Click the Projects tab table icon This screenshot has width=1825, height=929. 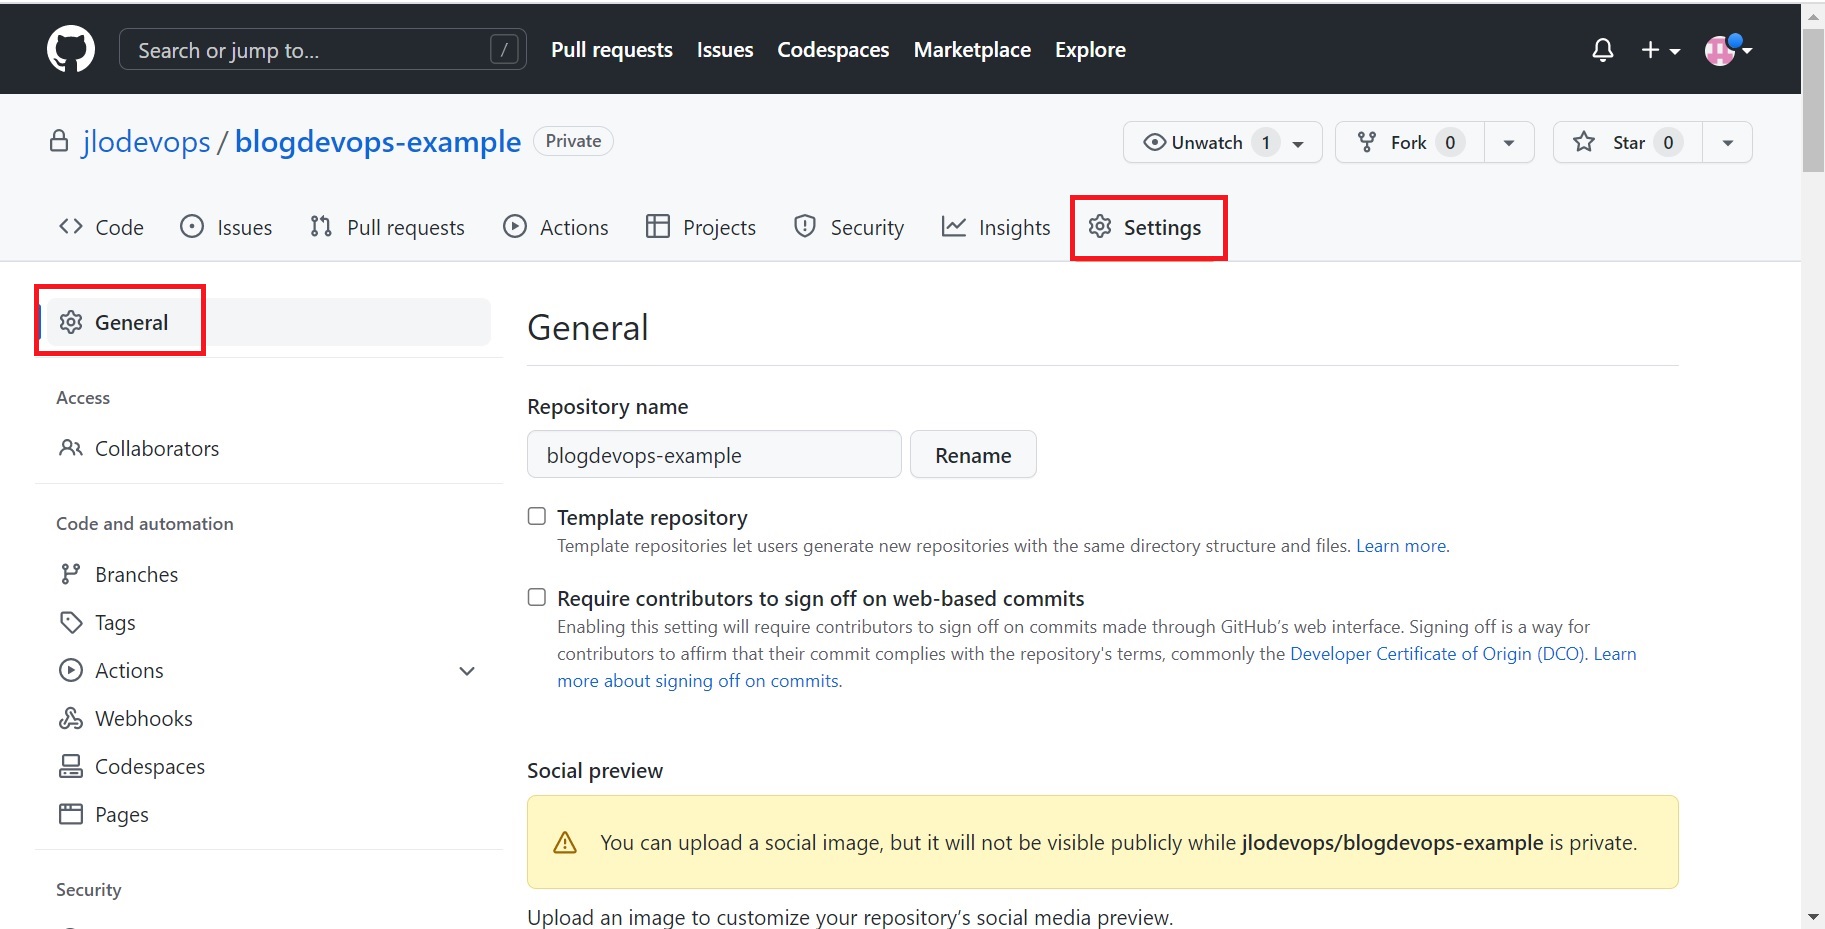tap(658, 226)
